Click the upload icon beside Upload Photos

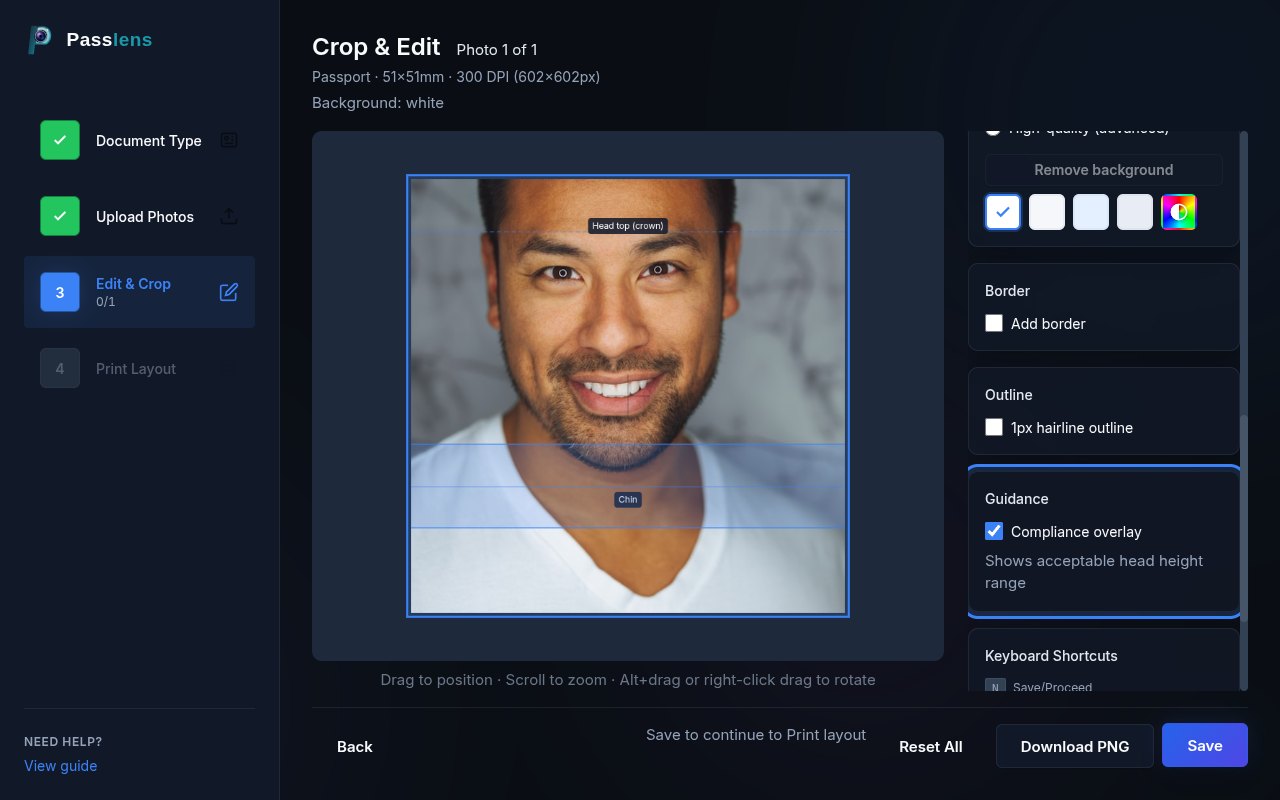point(229,216)
